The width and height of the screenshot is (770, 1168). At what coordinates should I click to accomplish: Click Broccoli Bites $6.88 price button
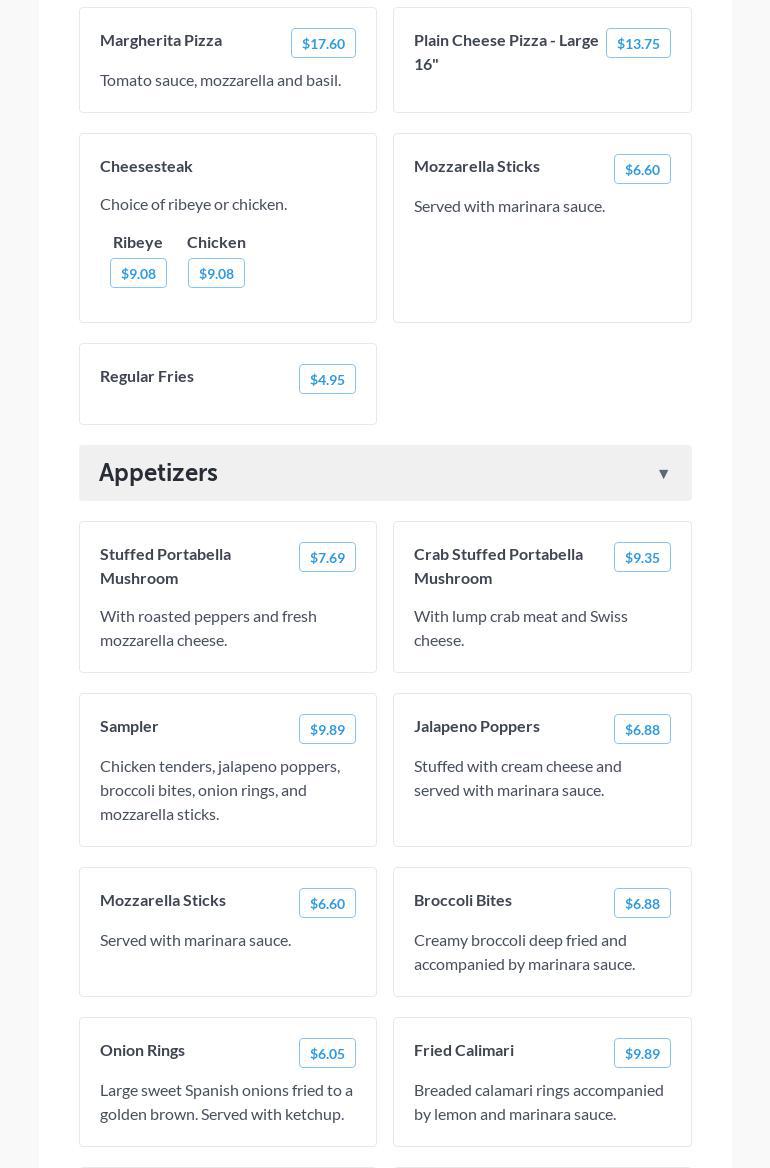642,903
